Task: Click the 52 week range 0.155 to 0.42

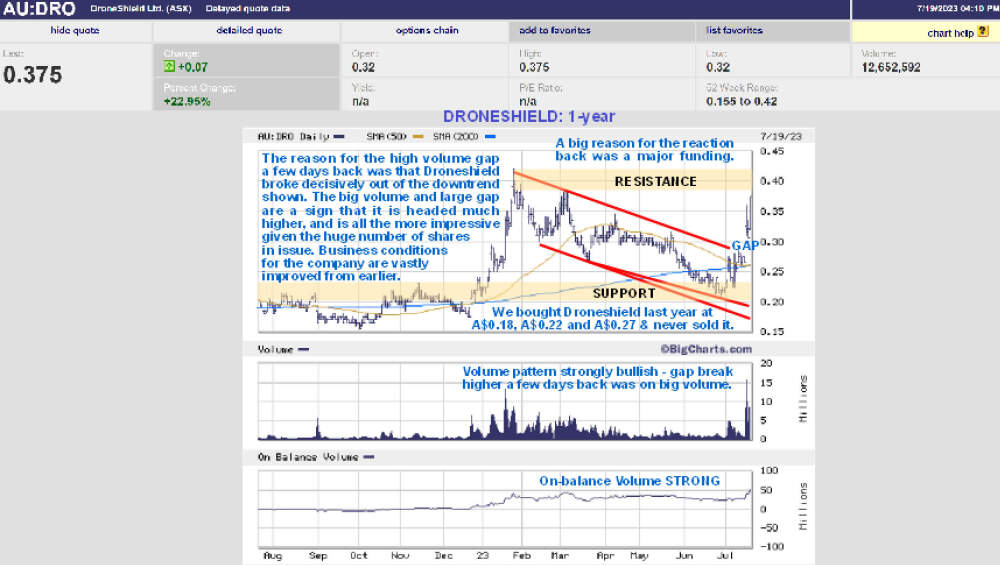Action: coord(741,101)
